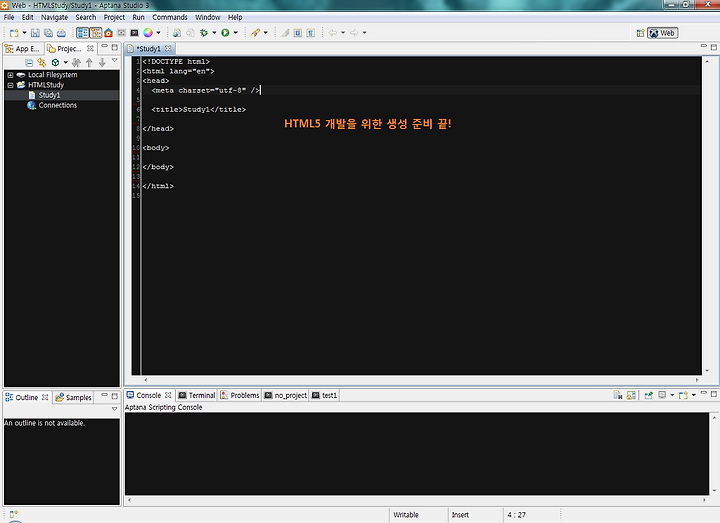Click the Writable status bar entry
This screenshot has width=720, height=523.
point(406,515)
